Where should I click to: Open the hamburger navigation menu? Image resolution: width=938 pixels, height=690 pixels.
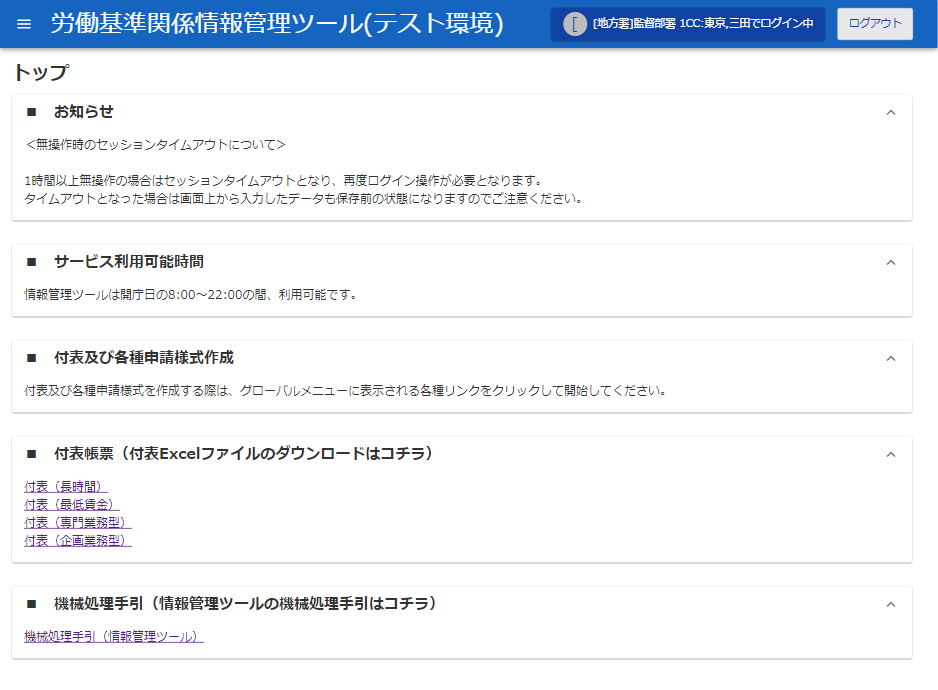tap(24, 24)
